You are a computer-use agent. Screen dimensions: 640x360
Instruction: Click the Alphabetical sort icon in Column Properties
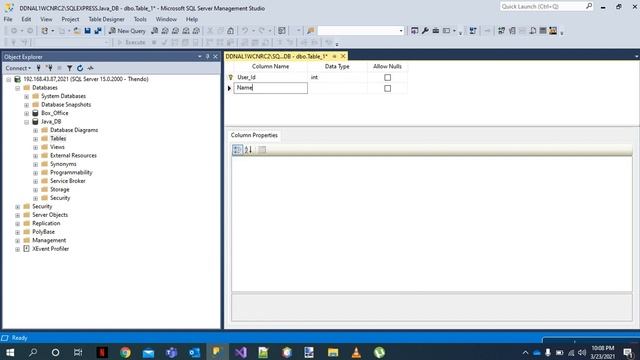(248, 150)
